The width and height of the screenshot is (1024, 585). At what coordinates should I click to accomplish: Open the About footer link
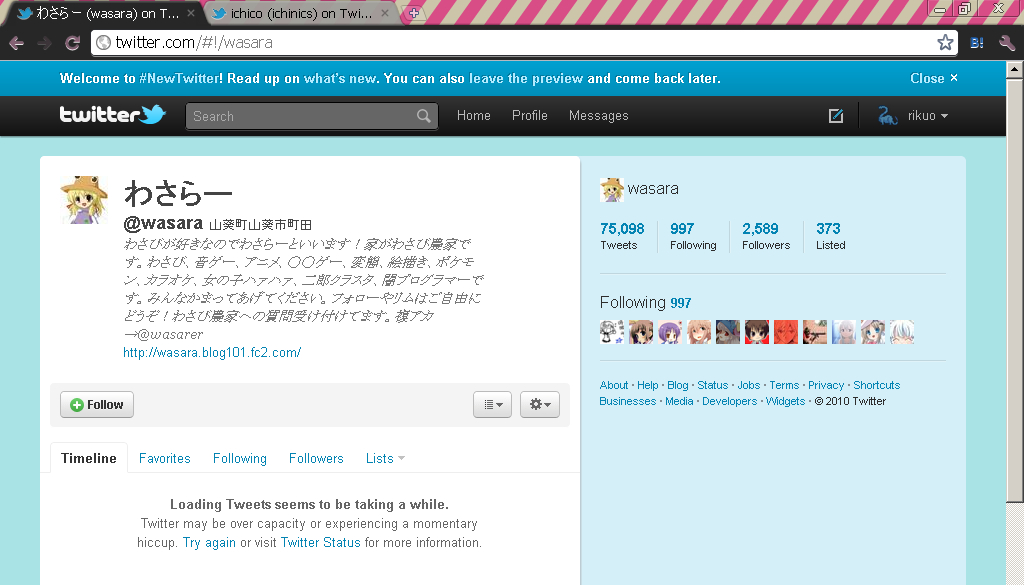pyautogui.click(x=614, y=385)
